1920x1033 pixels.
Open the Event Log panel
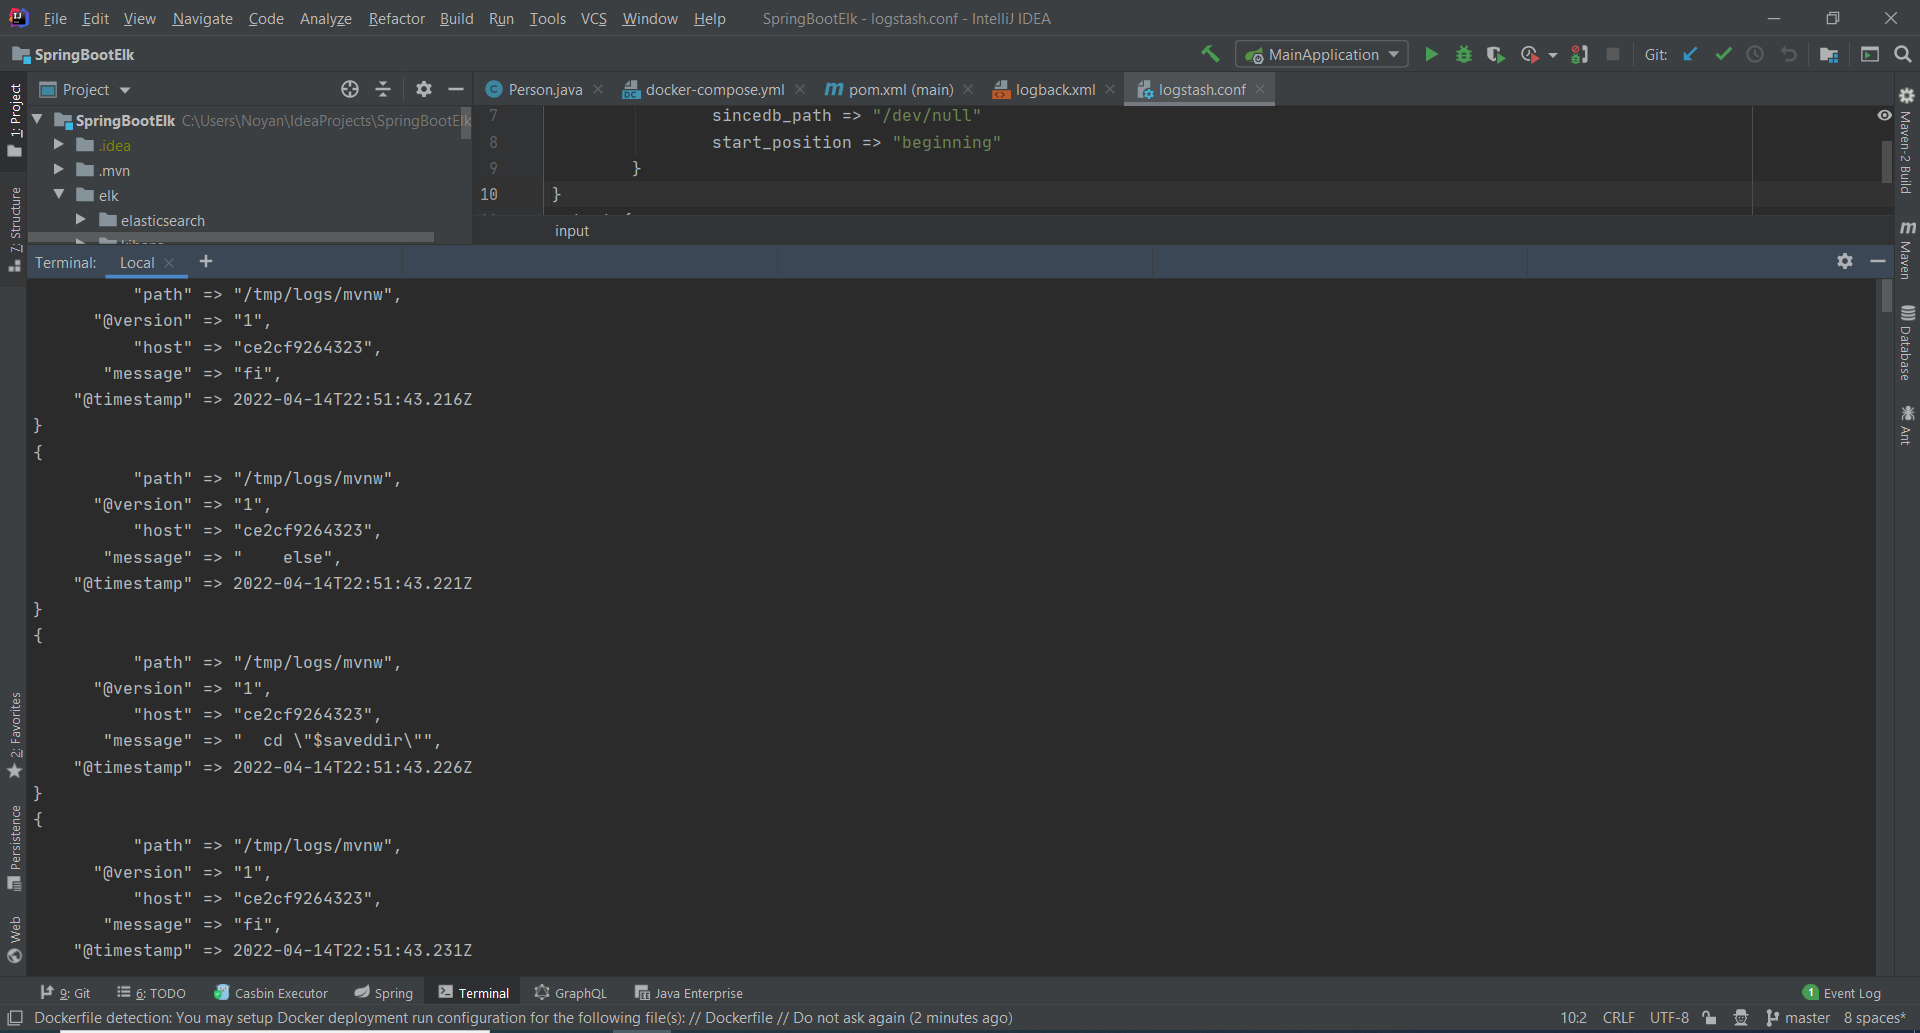pos(1841,993)
